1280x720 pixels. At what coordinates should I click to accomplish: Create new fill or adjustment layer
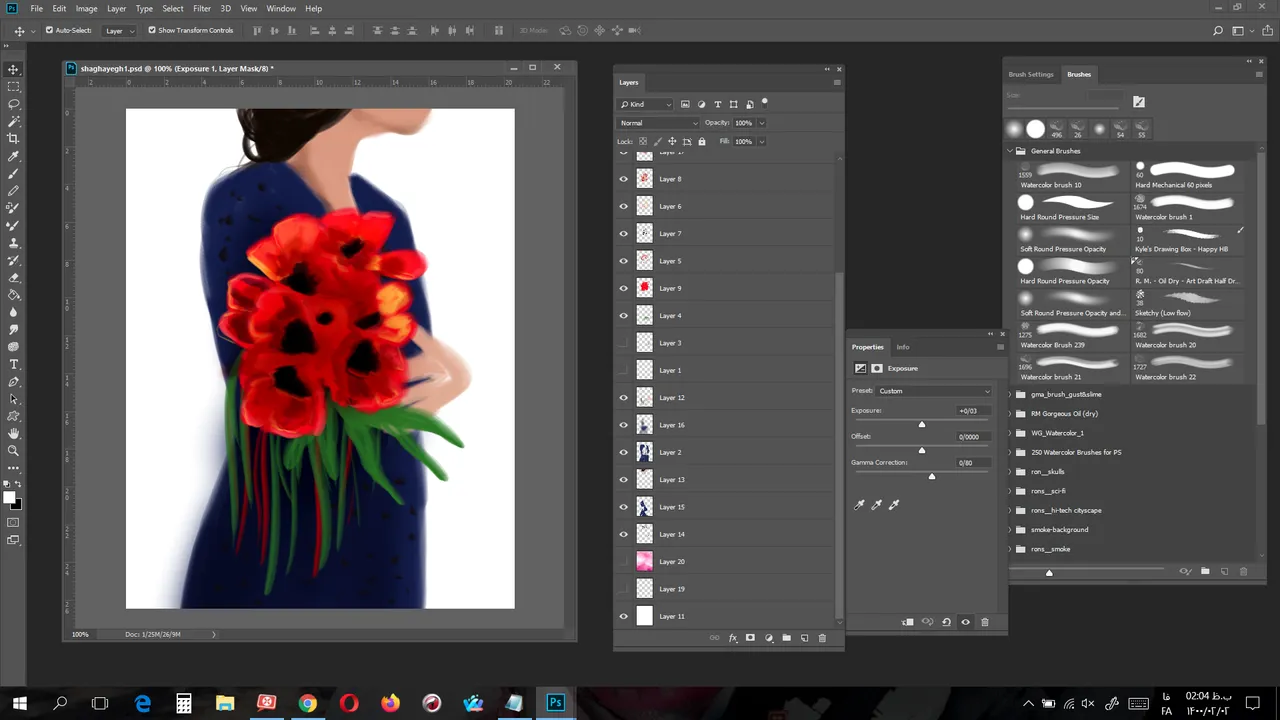point(769,638)
